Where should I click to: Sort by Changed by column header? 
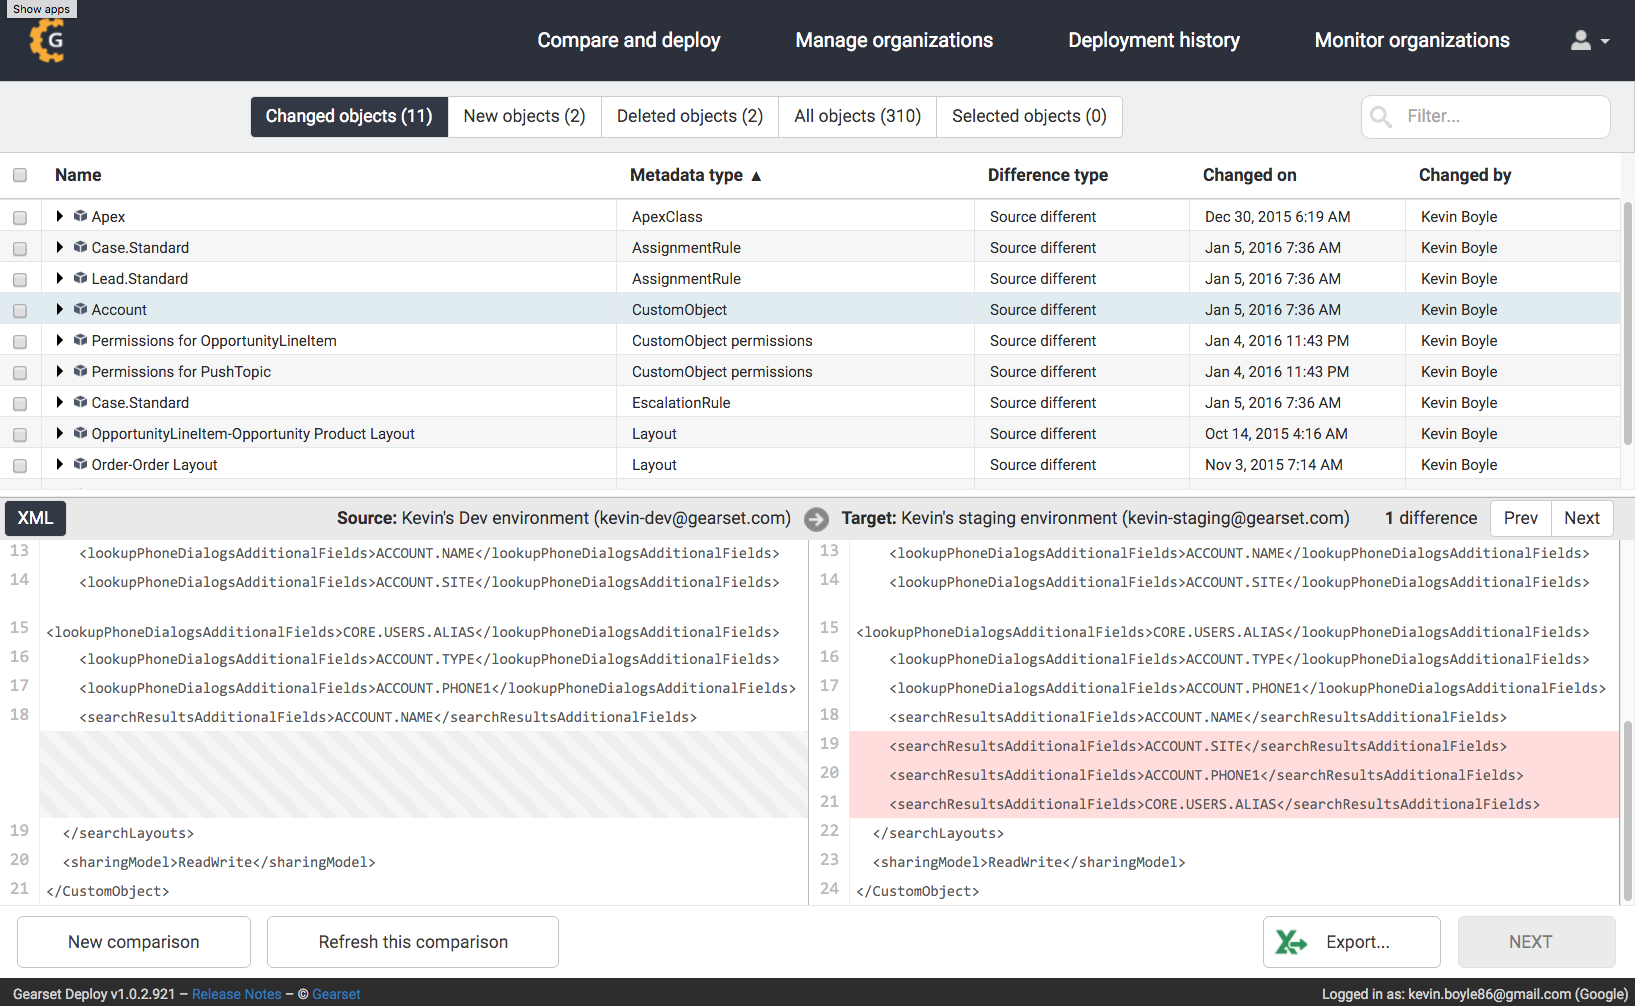[x=1465, y=175]
